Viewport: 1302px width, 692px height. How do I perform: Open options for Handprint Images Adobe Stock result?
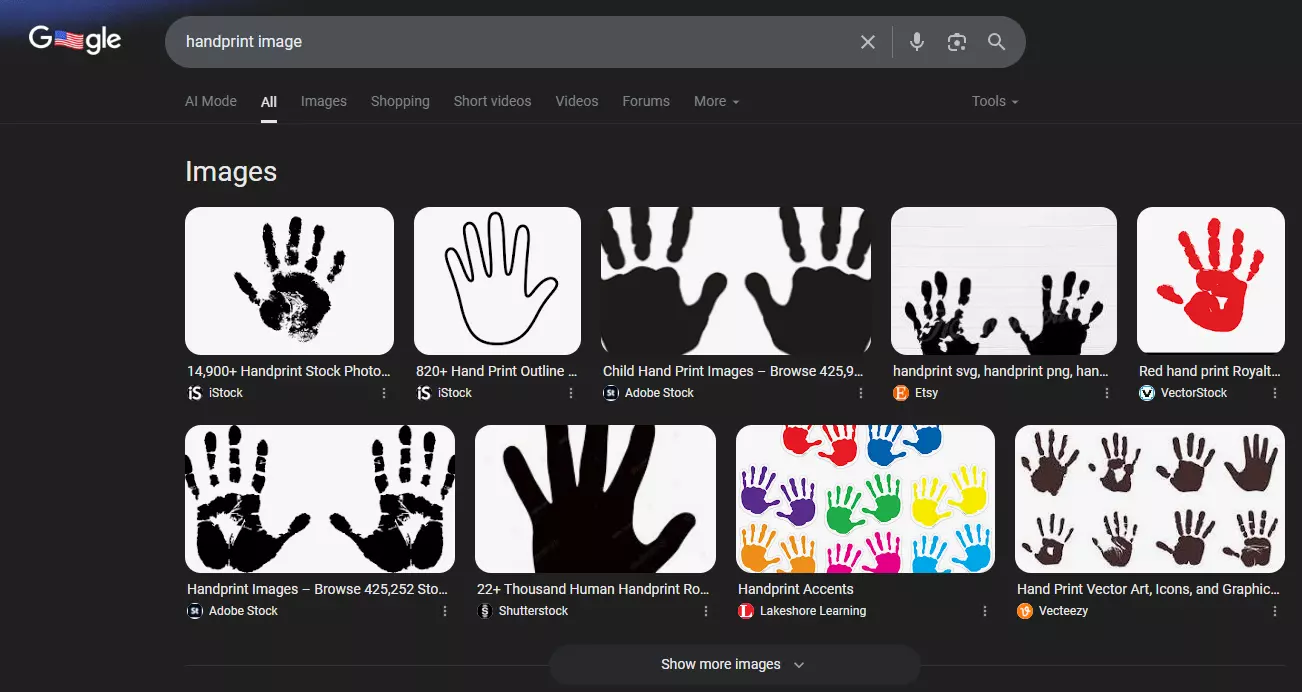[x=445, y=611]
